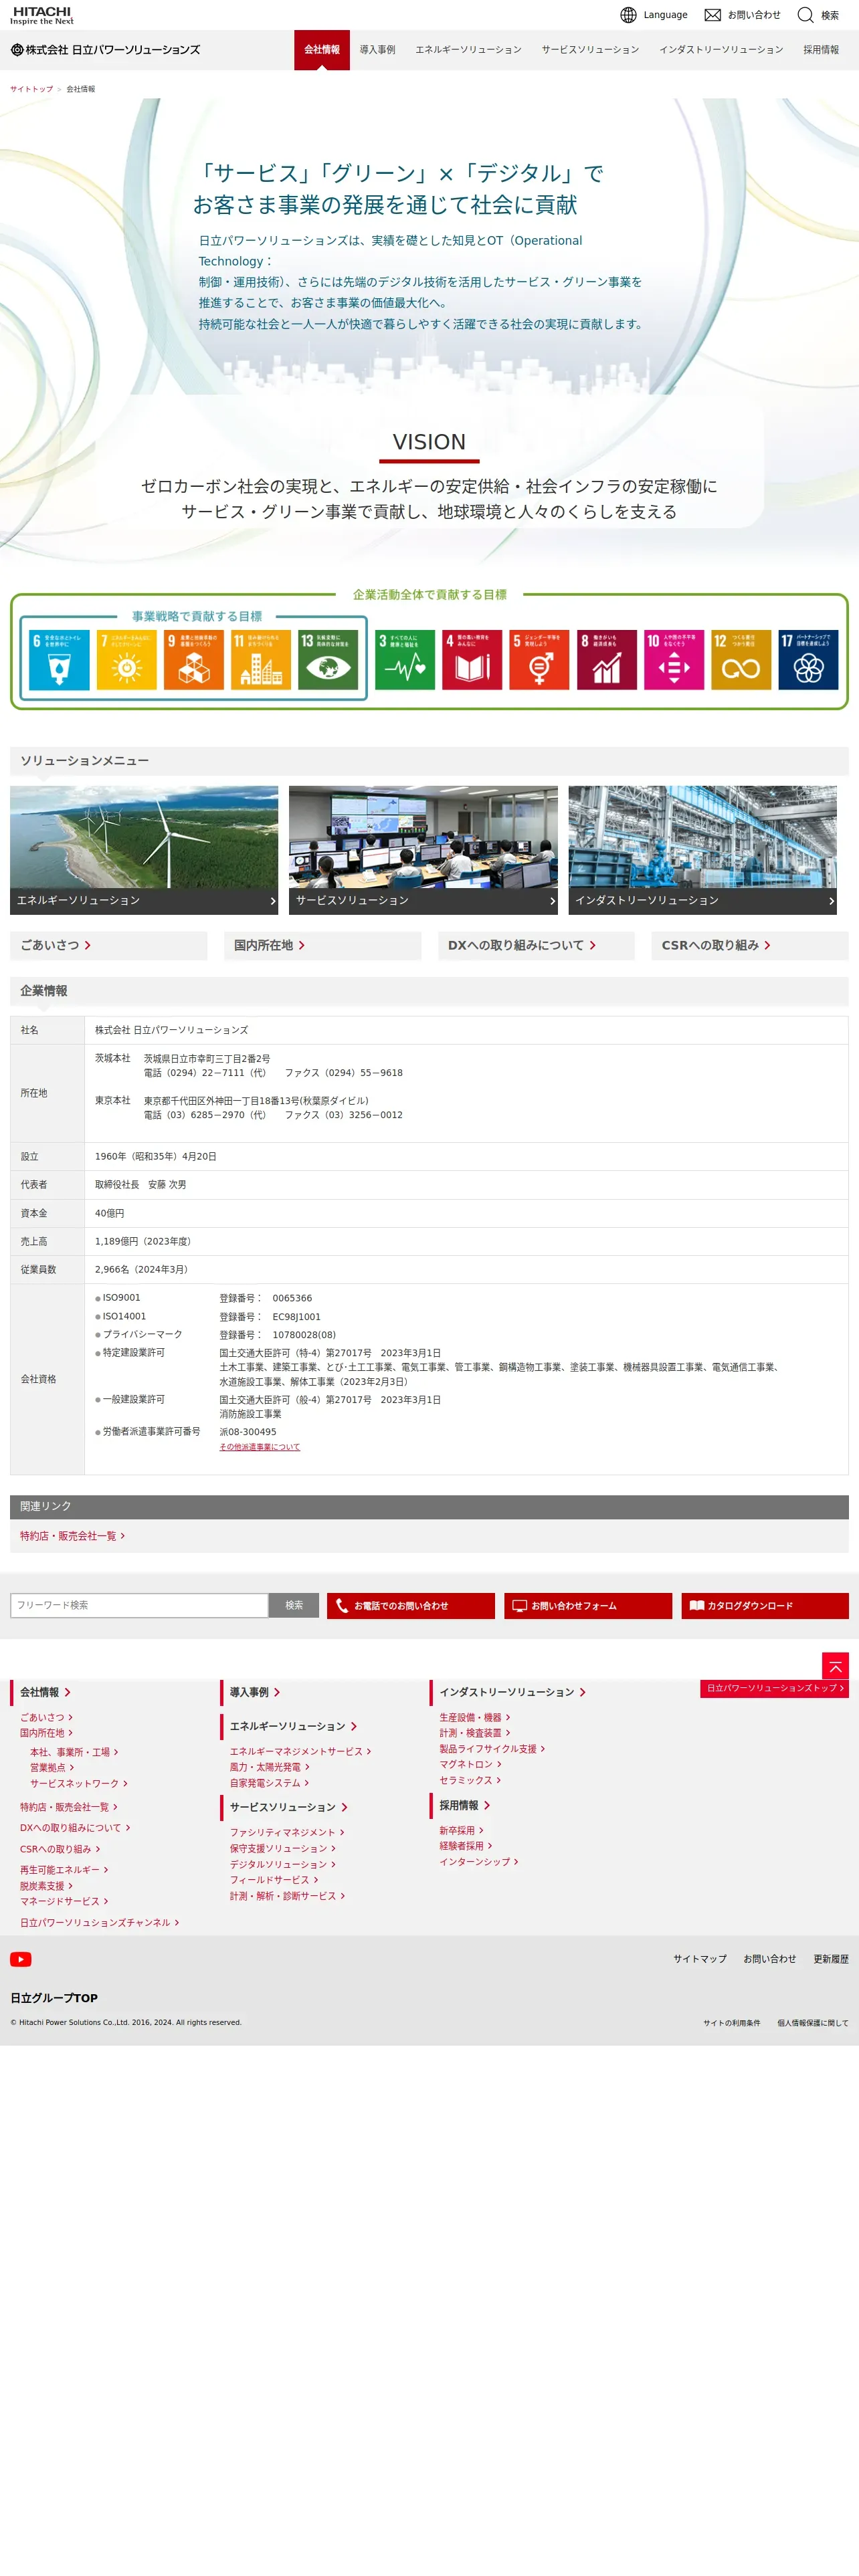
Task: Click the phone icon お電話でのお問い合わせ button
Action: click(x=411, y=1605)
